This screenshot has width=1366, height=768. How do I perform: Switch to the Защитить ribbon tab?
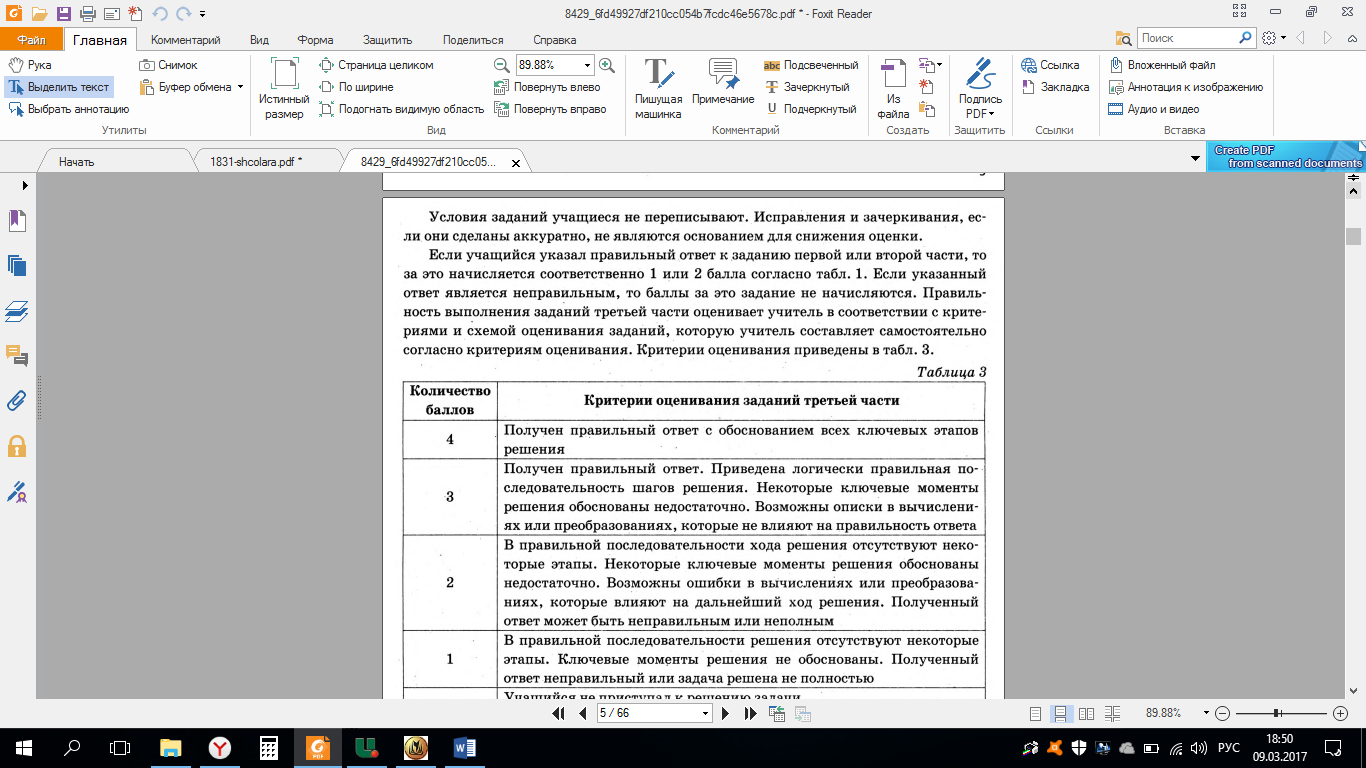(388, 40)
